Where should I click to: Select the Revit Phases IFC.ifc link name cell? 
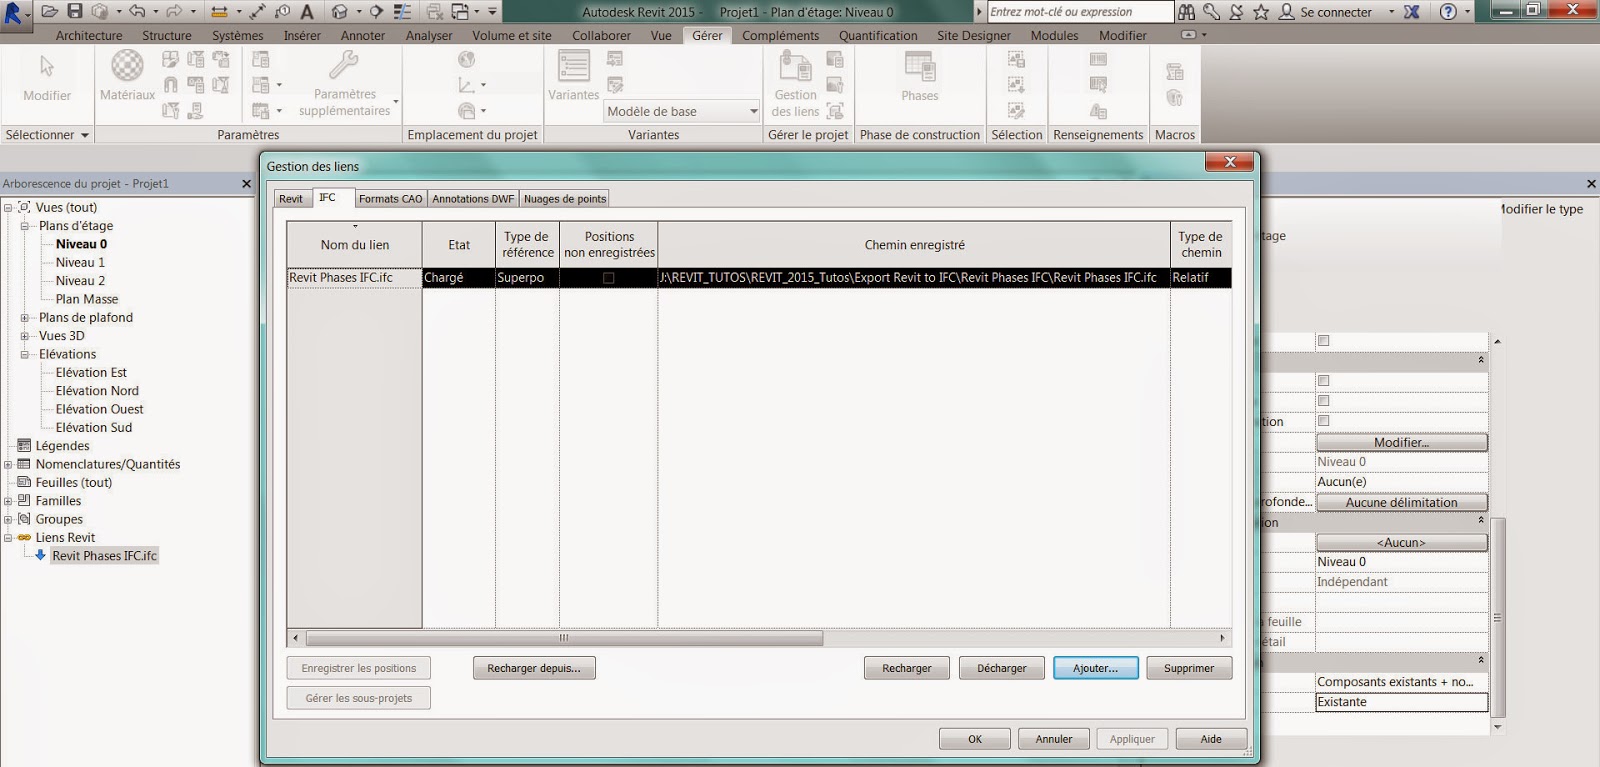coord(354,278)
